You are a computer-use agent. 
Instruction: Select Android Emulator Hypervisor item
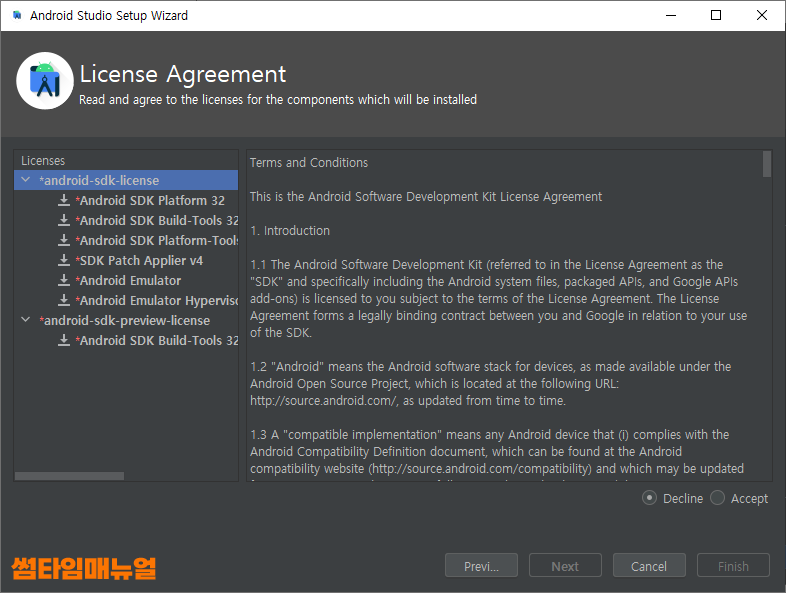157,300
